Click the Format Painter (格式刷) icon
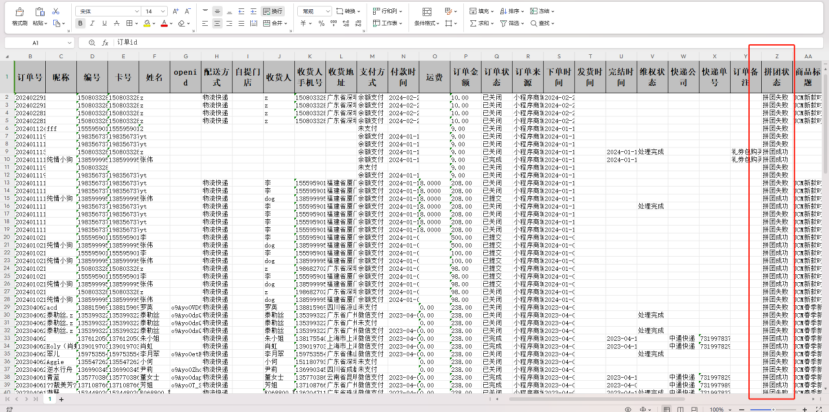Image resolution: width=829 pixels, height=412 pixels. point(20,11)
